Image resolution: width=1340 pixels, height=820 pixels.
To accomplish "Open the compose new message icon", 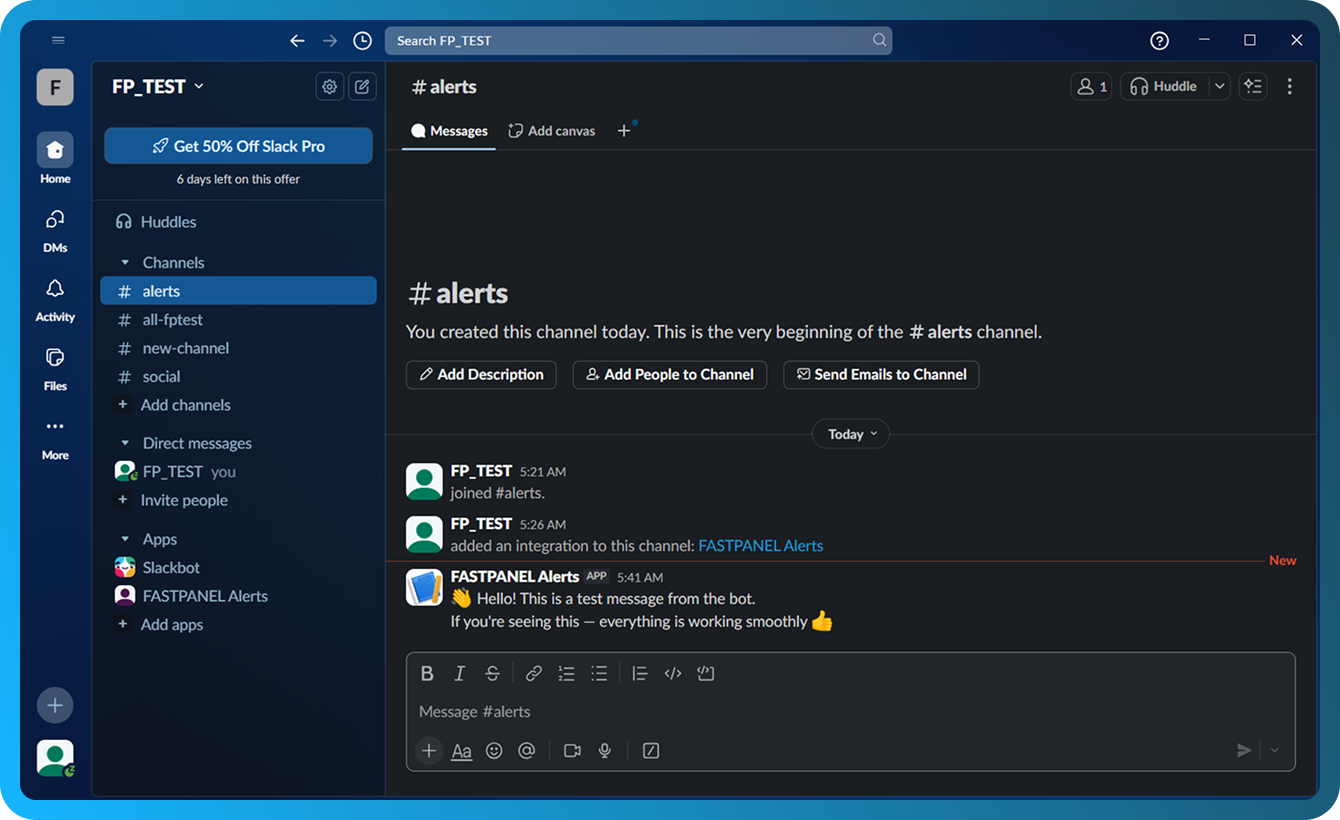I will pyautogui.click(x=362, y=86).
